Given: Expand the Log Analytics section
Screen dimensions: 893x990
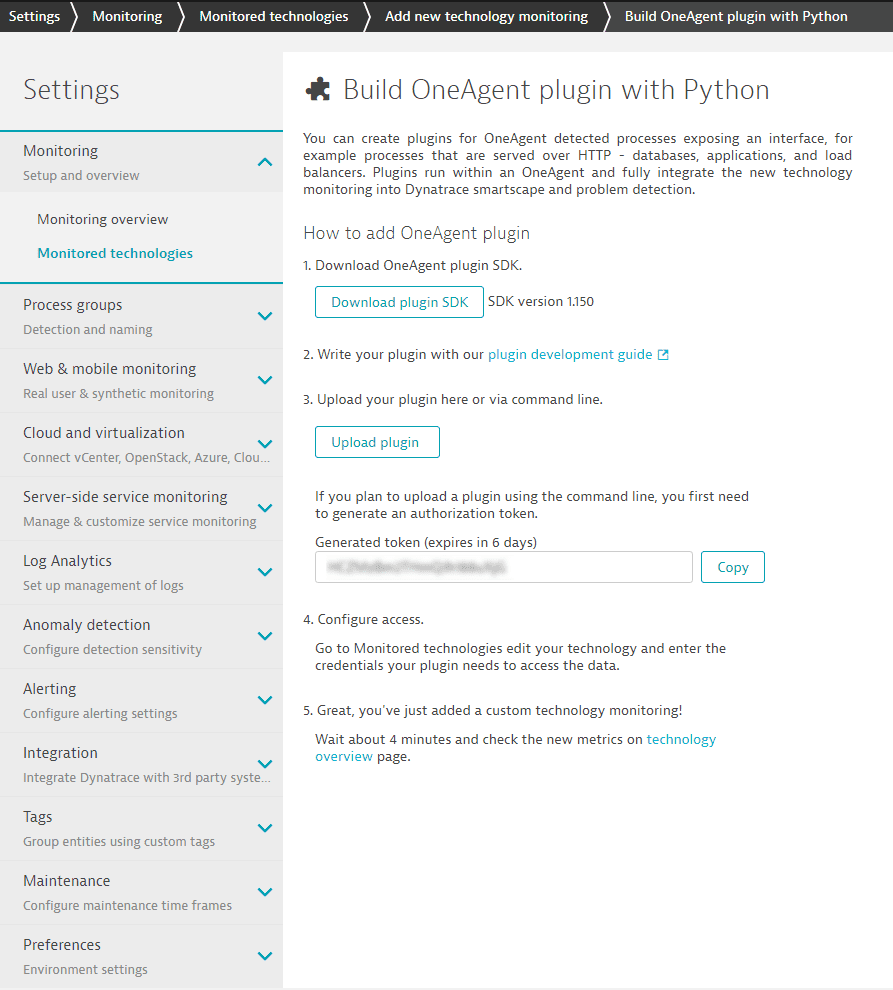Looking at the screenshot, I should pyautogui.click(x=265, y=572).
